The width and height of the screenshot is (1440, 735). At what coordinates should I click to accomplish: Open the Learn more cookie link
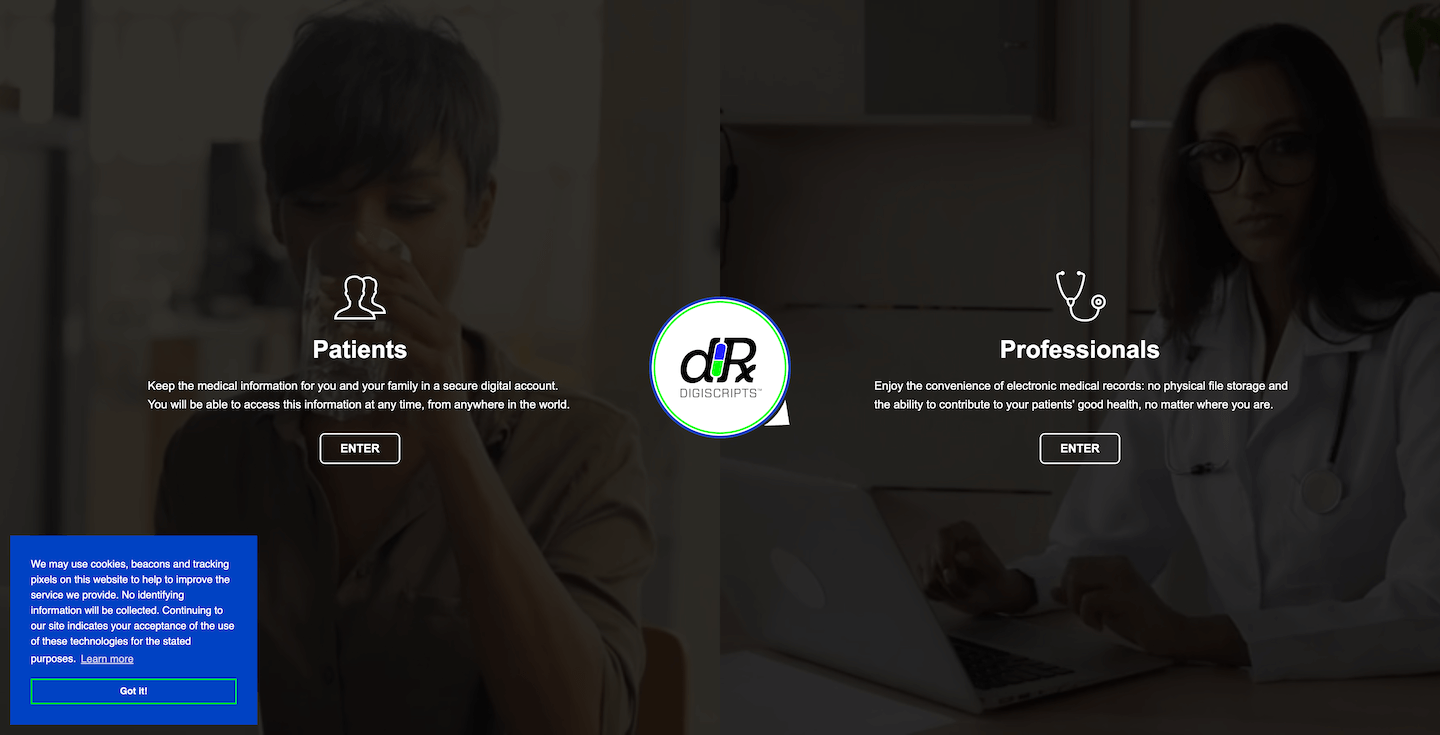click(x=107, y=659)
